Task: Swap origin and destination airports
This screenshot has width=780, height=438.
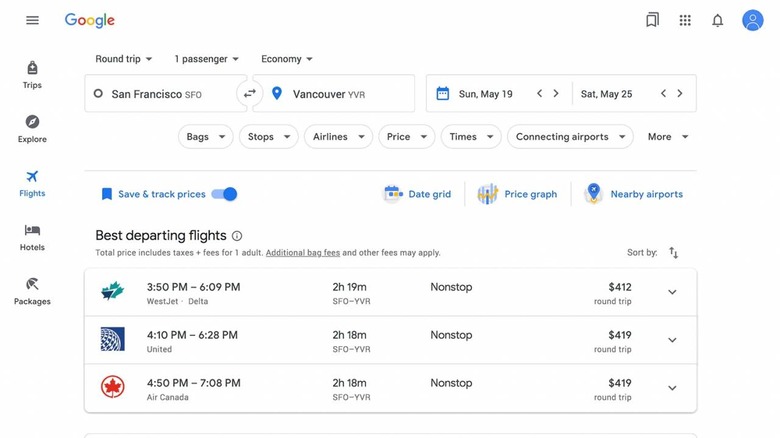Action: tap(250, 94)
